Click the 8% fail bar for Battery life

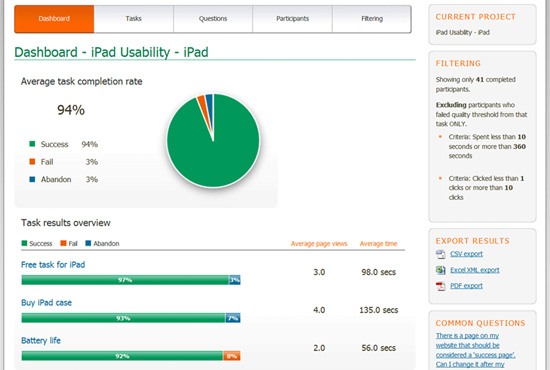pos(232,356)
